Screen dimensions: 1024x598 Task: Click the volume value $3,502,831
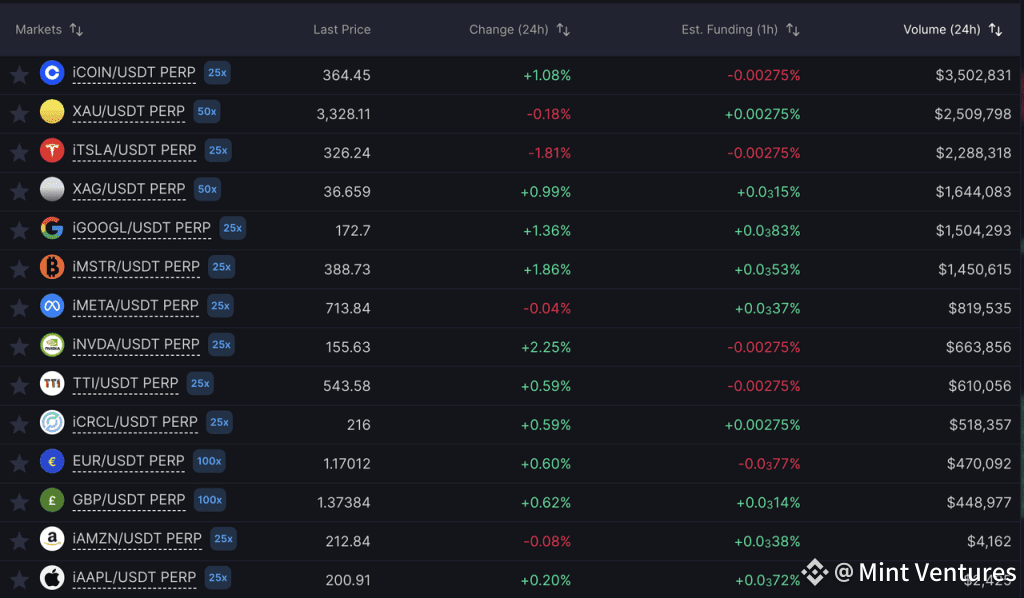[x=973, y=75]
